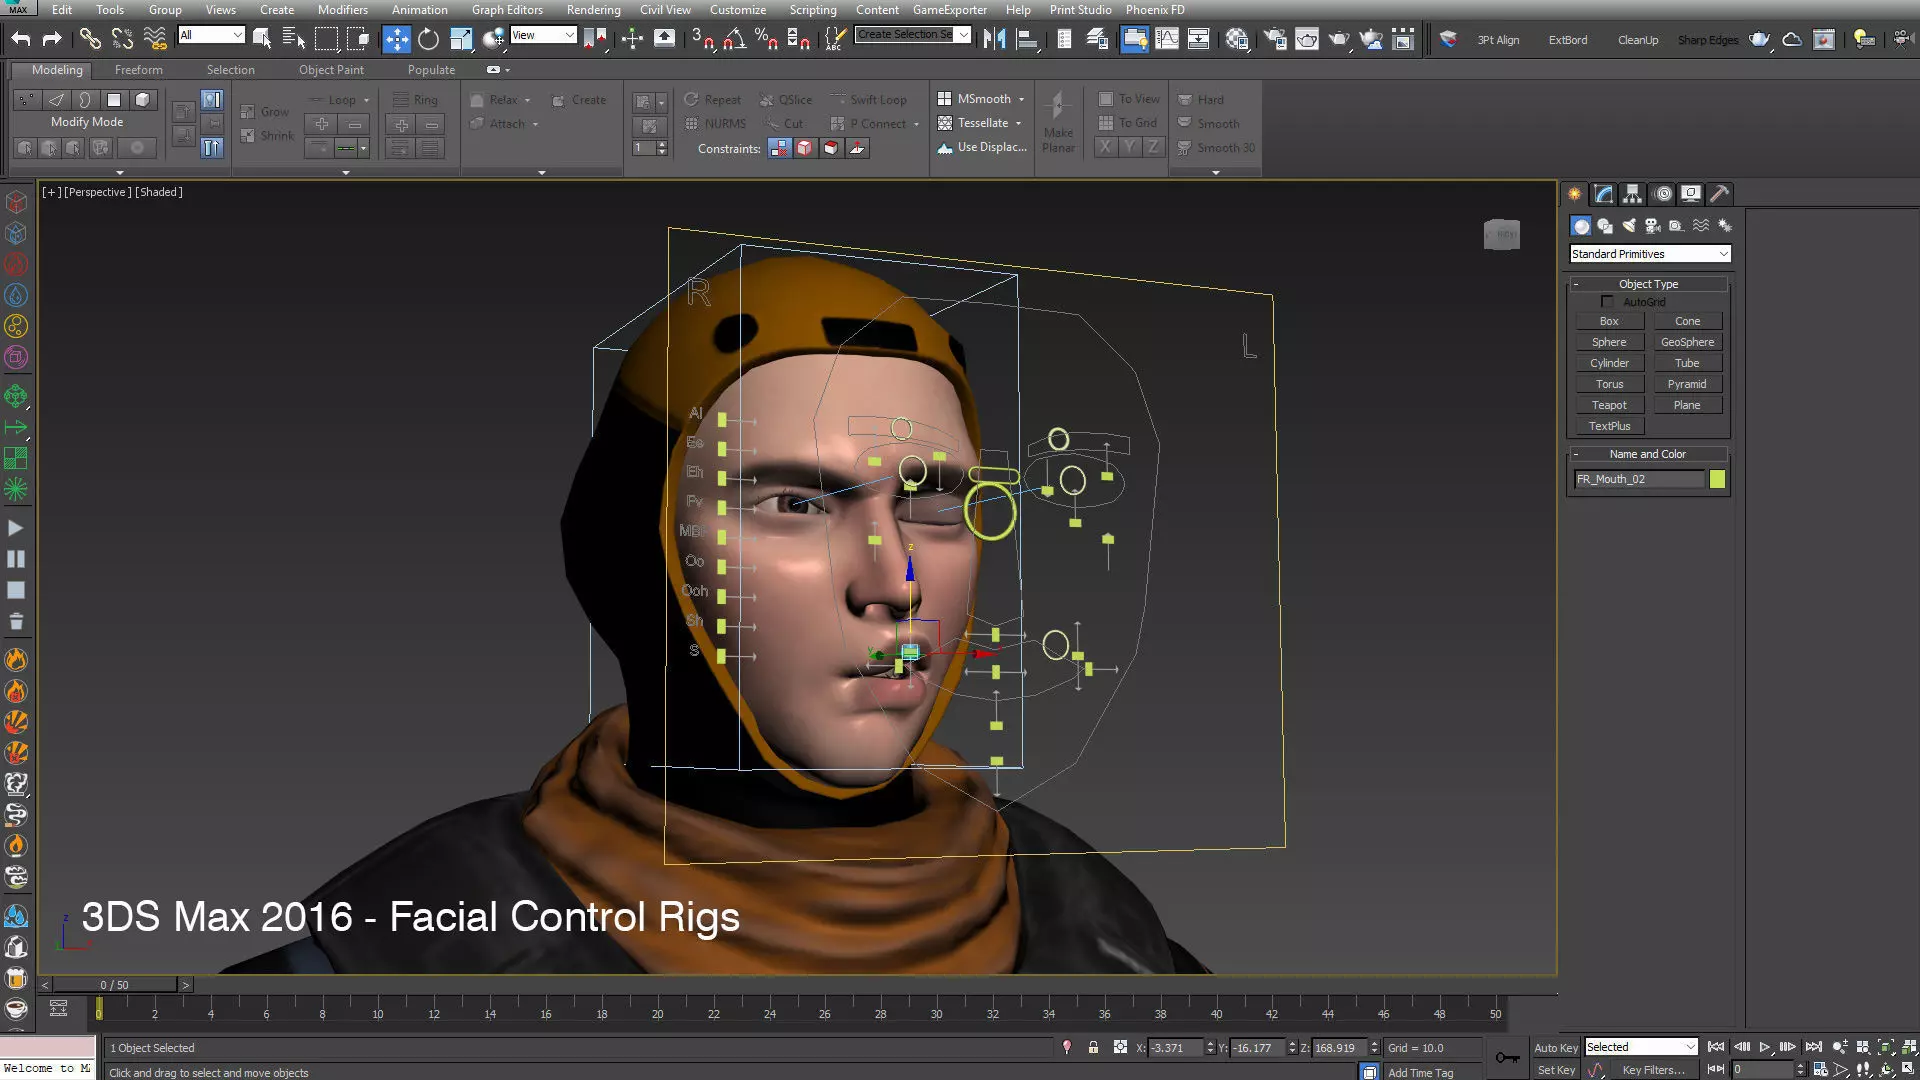This screenshot has width=1920, height=1080.
Task: Create a Box primitive button
Action: coord(1609,321)
